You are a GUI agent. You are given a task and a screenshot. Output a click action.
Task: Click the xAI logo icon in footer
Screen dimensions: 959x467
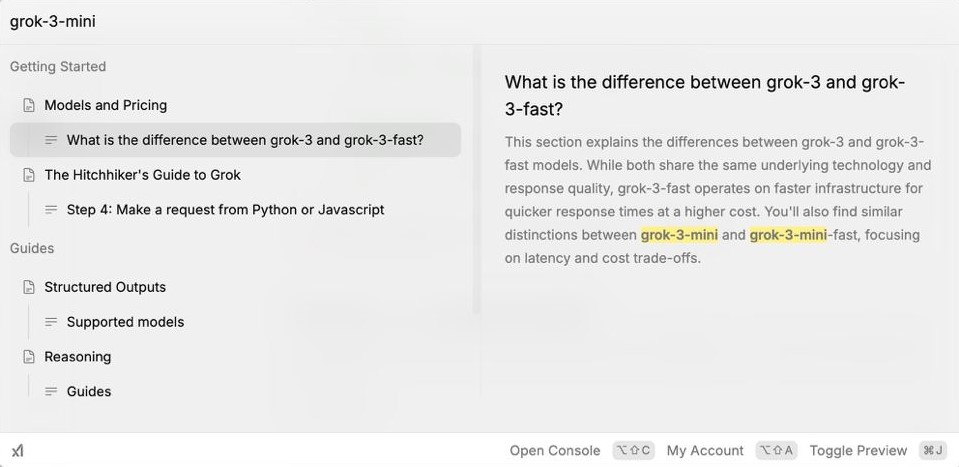tap(18, 451)
